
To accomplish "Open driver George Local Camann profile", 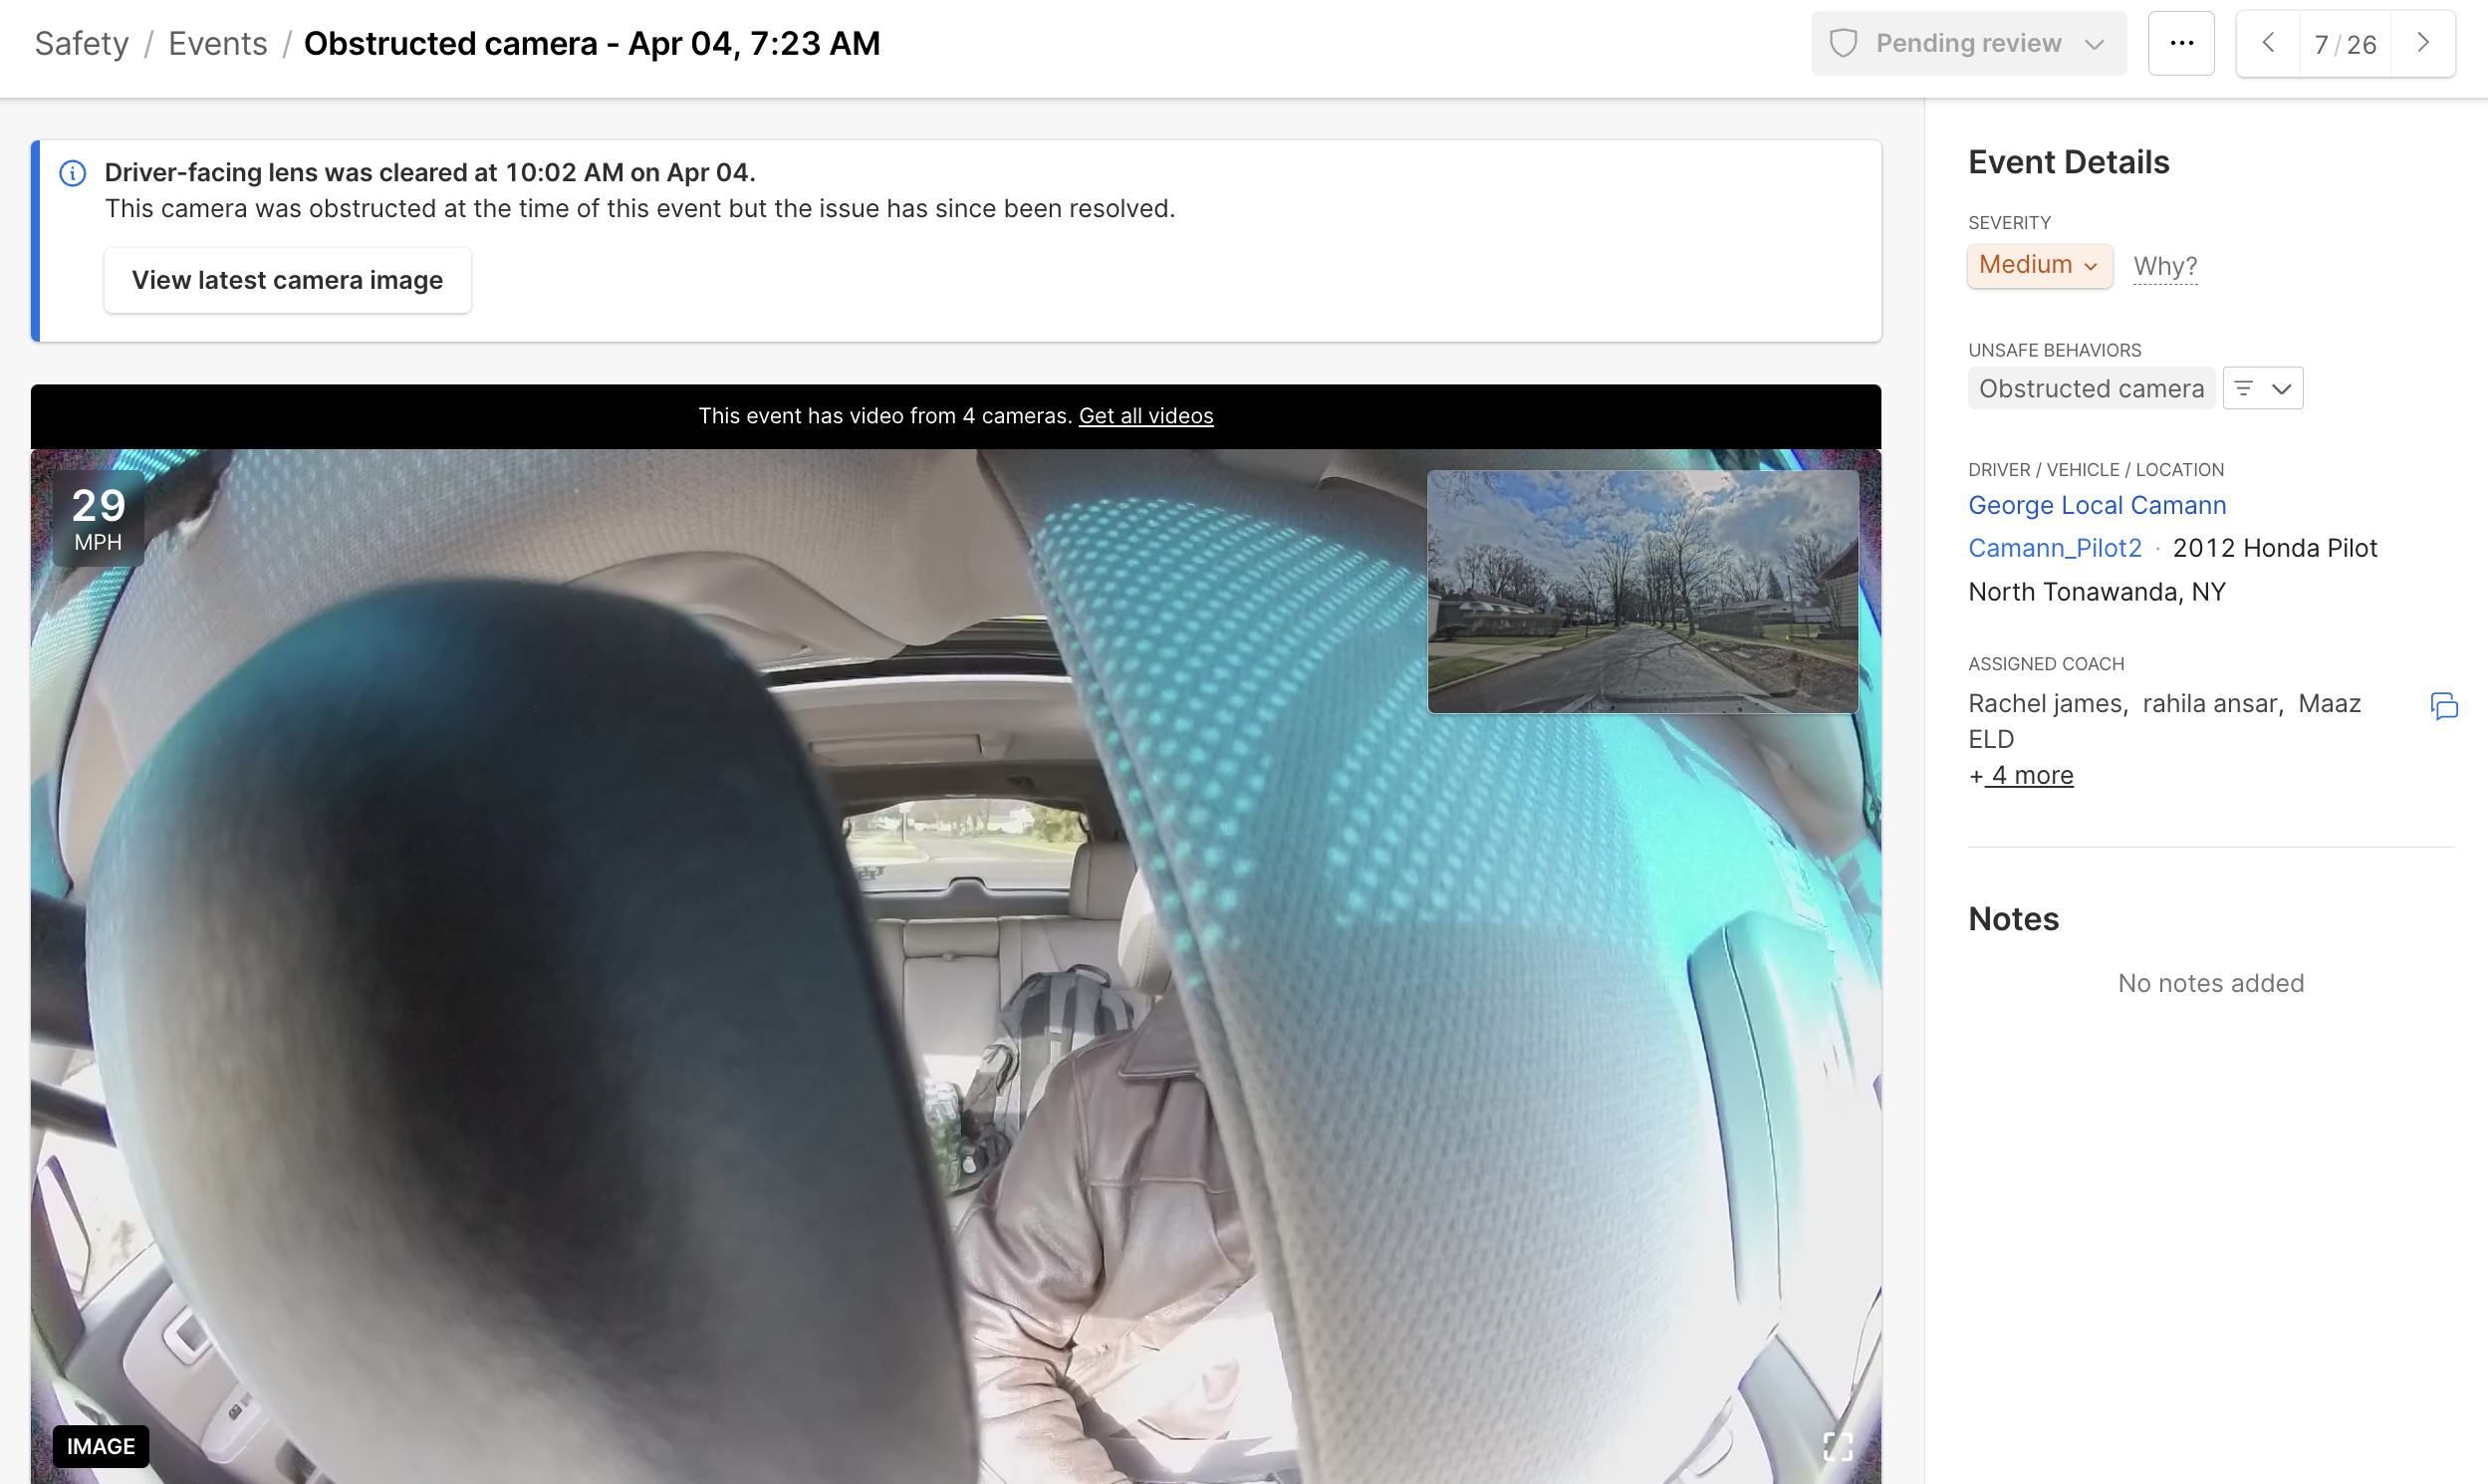I will 2096,506.
